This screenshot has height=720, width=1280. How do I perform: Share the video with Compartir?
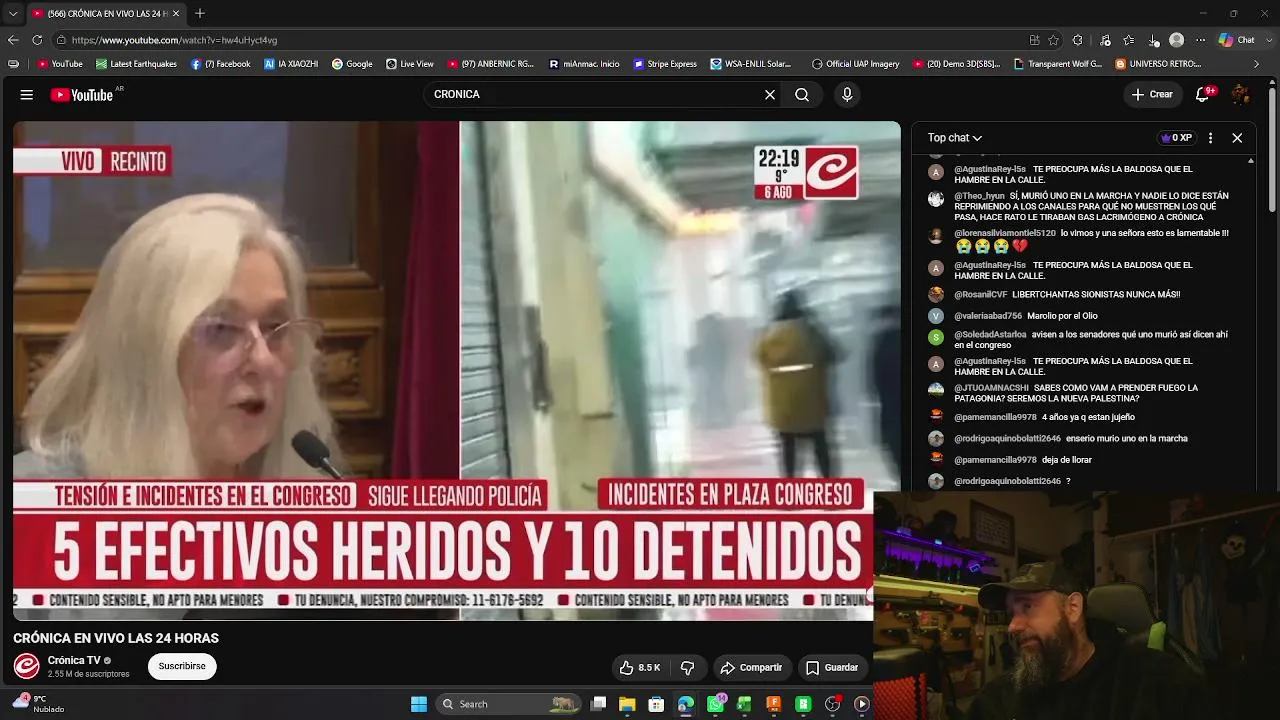click(x=751, y=668)
